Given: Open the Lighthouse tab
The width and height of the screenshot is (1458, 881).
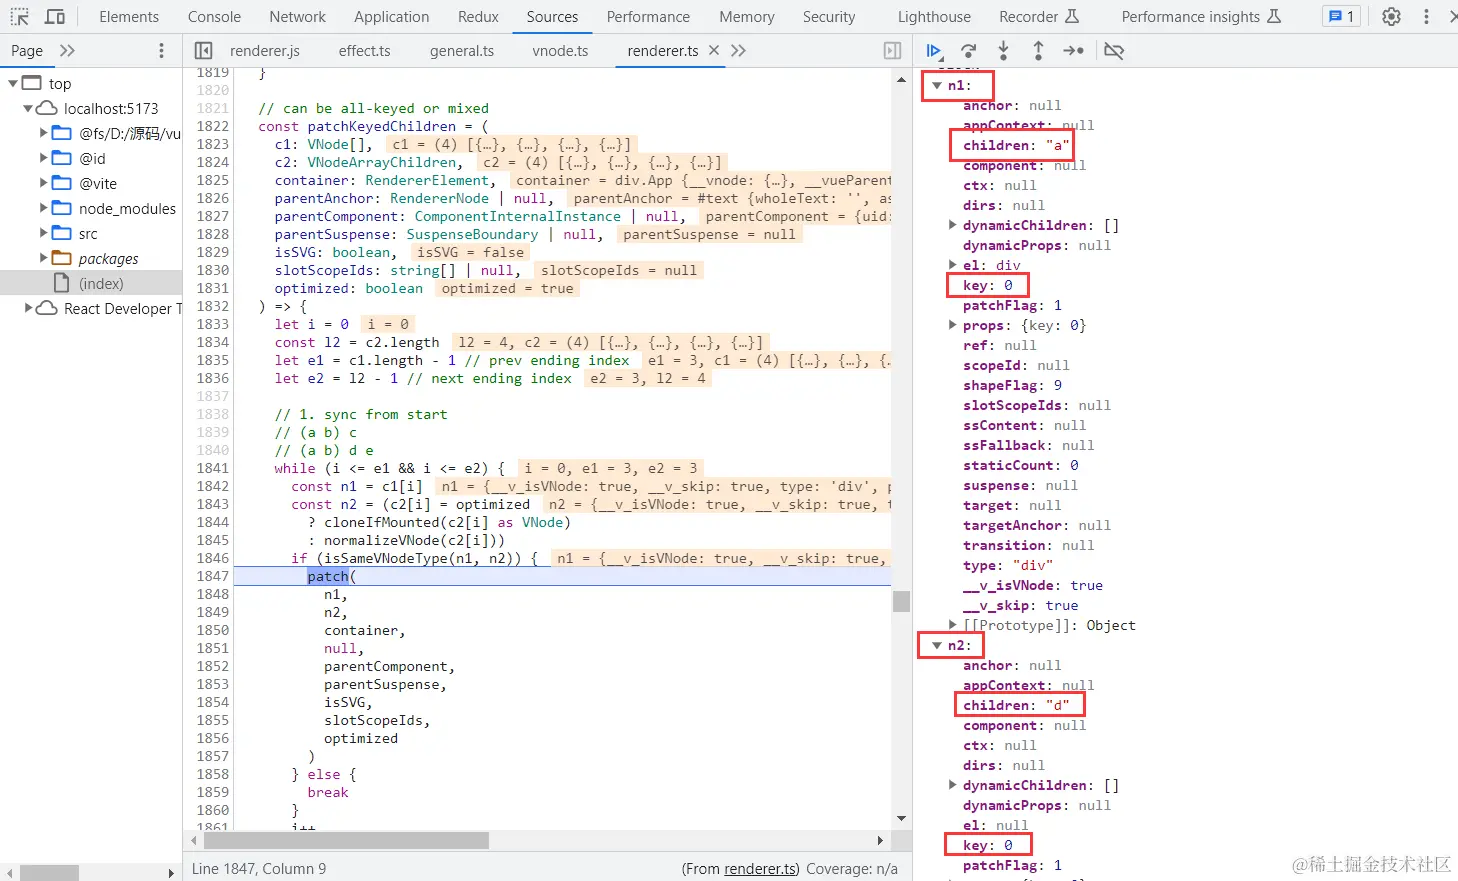Looking at the screenshot, I should click(x=934, y=17).
